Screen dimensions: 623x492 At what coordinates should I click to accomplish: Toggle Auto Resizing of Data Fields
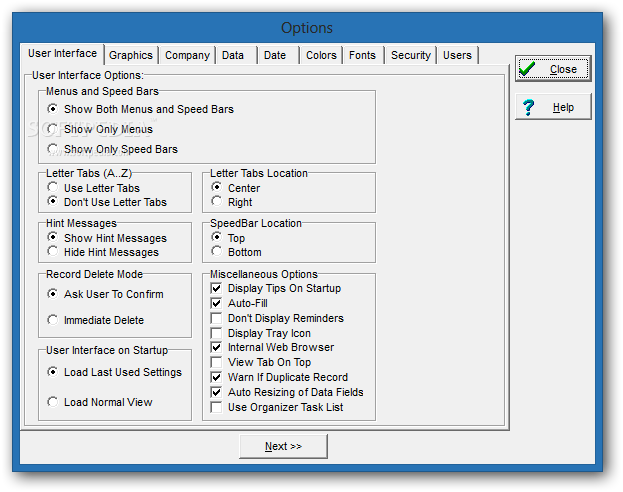click(217, 392)
